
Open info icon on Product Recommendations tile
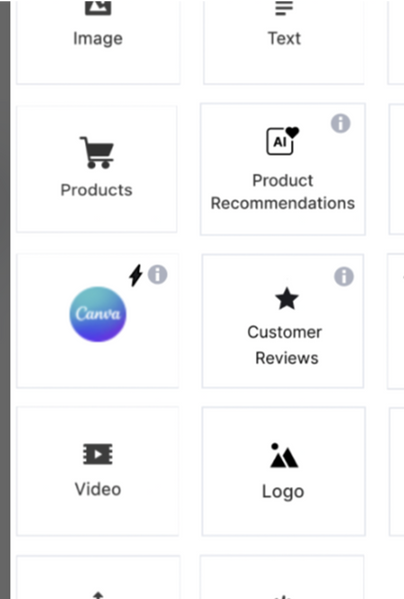click(341, 123)
